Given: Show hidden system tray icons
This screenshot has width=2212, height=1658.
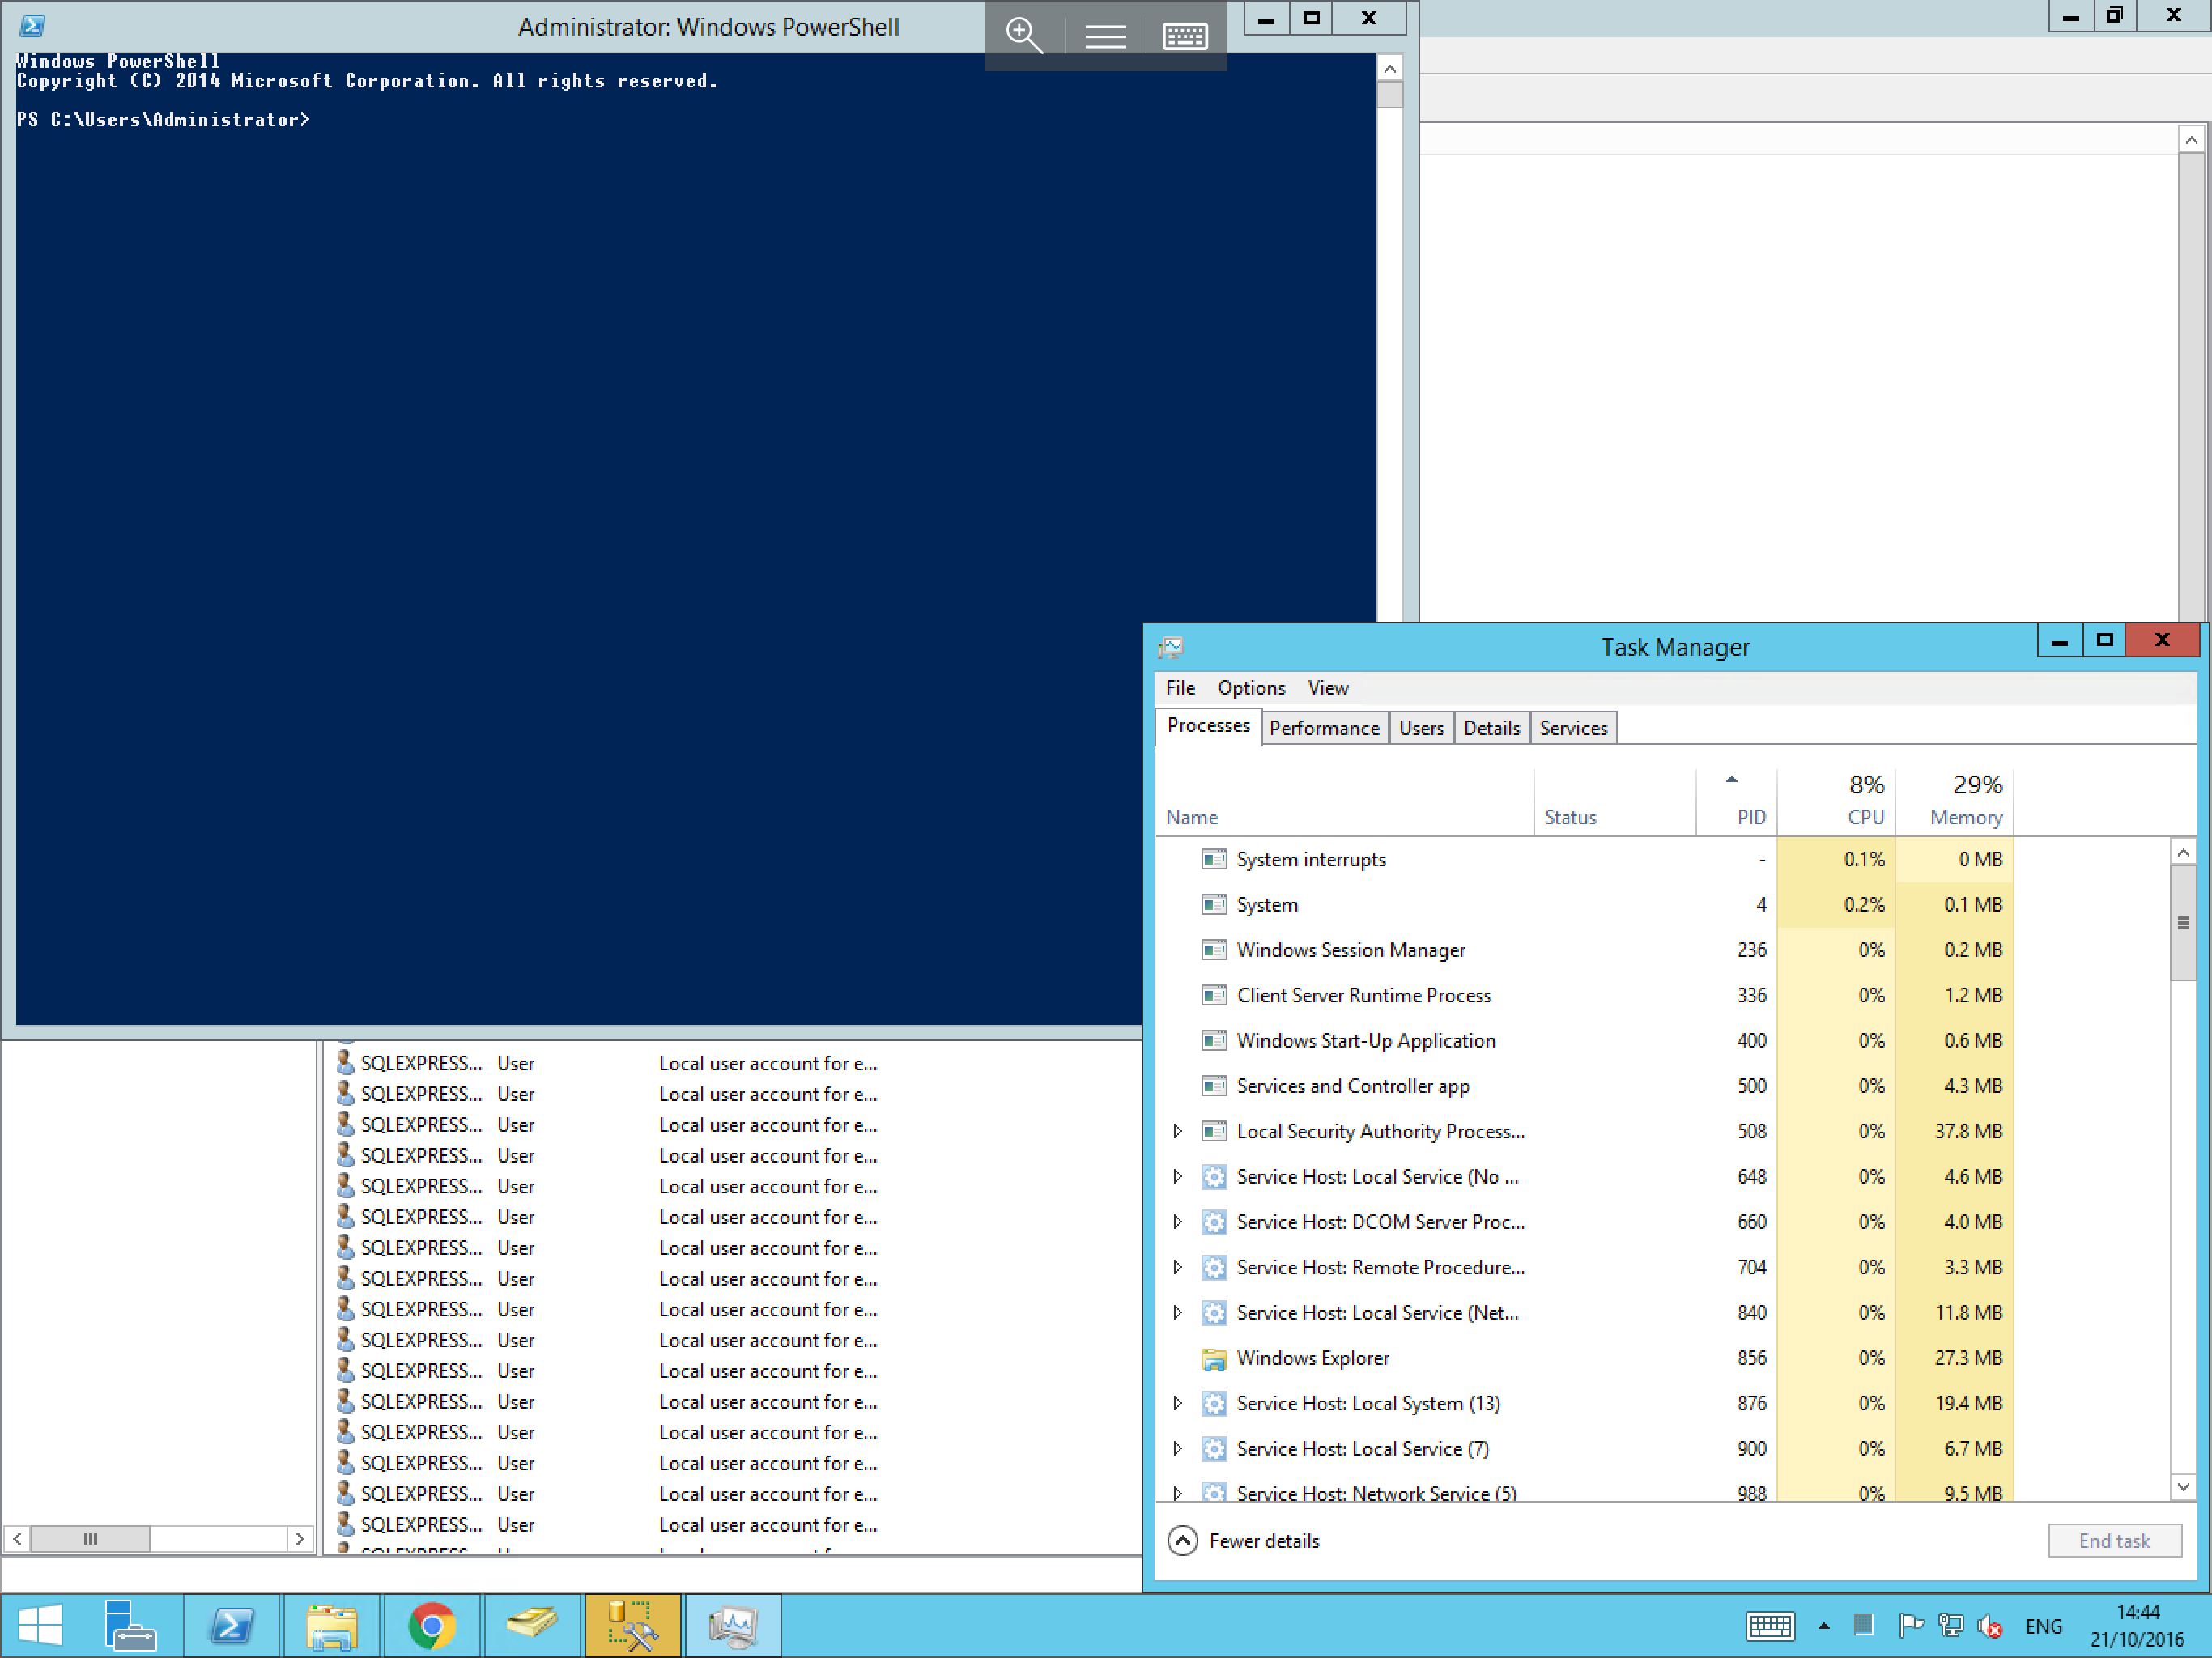Looking at the screenshot, I should click(x=1824, y=1626).
